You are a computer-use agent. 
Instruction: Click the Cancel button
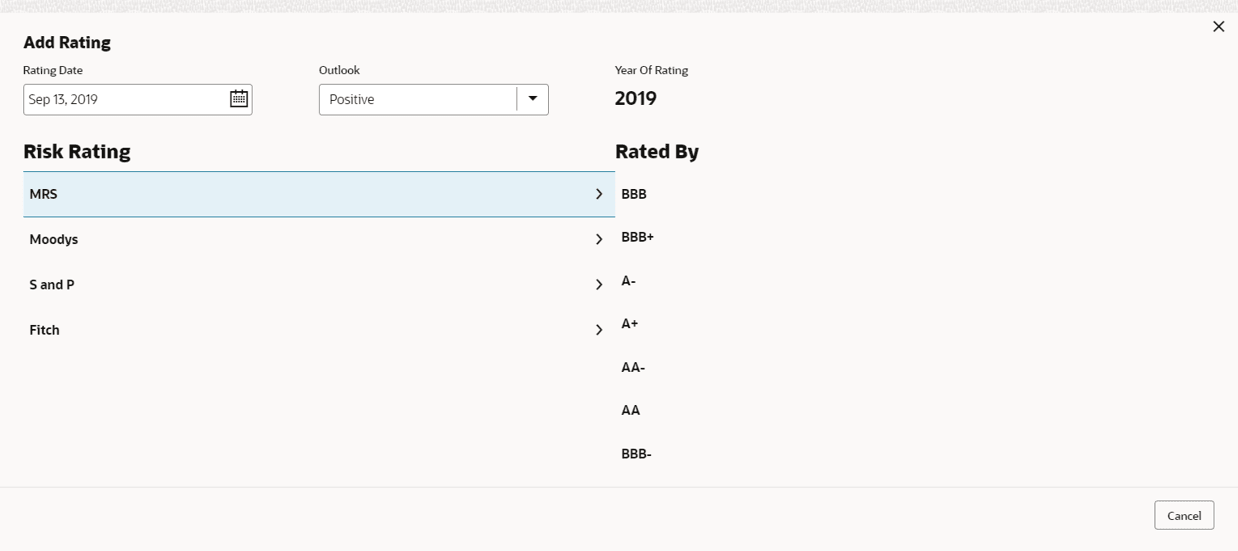coord(1184,515)
